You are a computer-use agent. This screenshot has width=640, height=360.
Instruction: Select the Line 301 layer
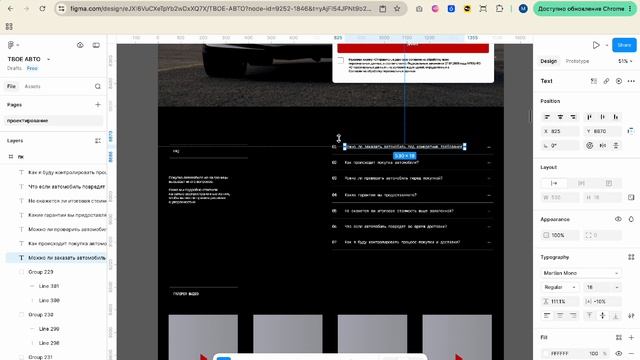point(49,286)
